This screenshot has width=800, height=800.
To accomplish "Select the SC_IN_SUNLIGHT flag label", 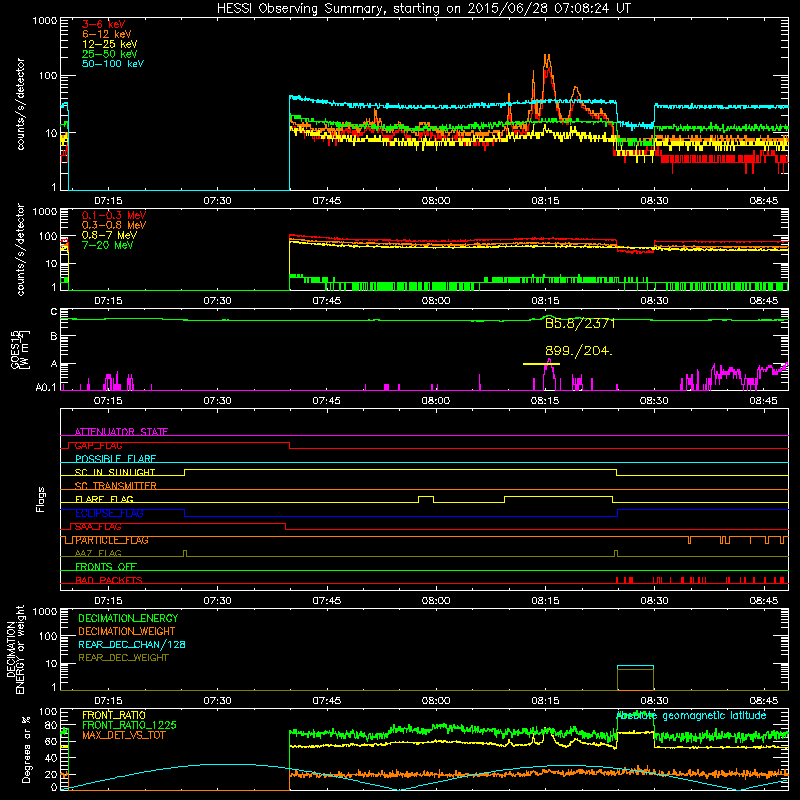I will pyautogui.click(x=115, y=472).
